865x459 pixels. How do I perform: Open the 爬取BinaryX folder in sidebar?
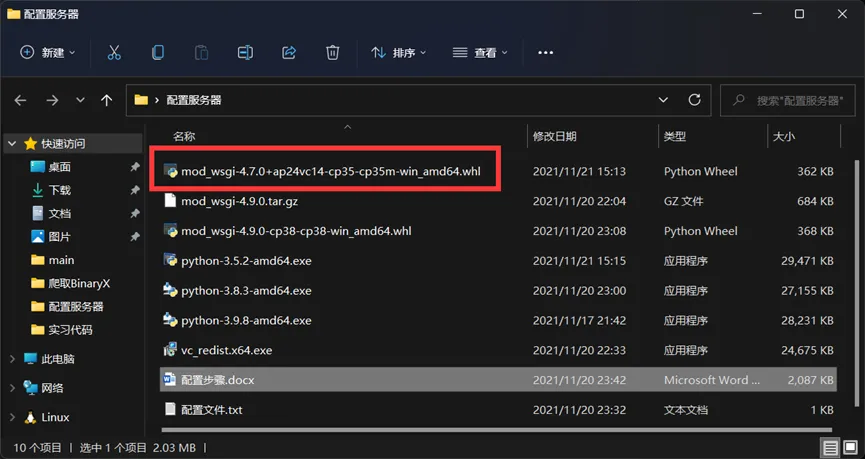79,284
